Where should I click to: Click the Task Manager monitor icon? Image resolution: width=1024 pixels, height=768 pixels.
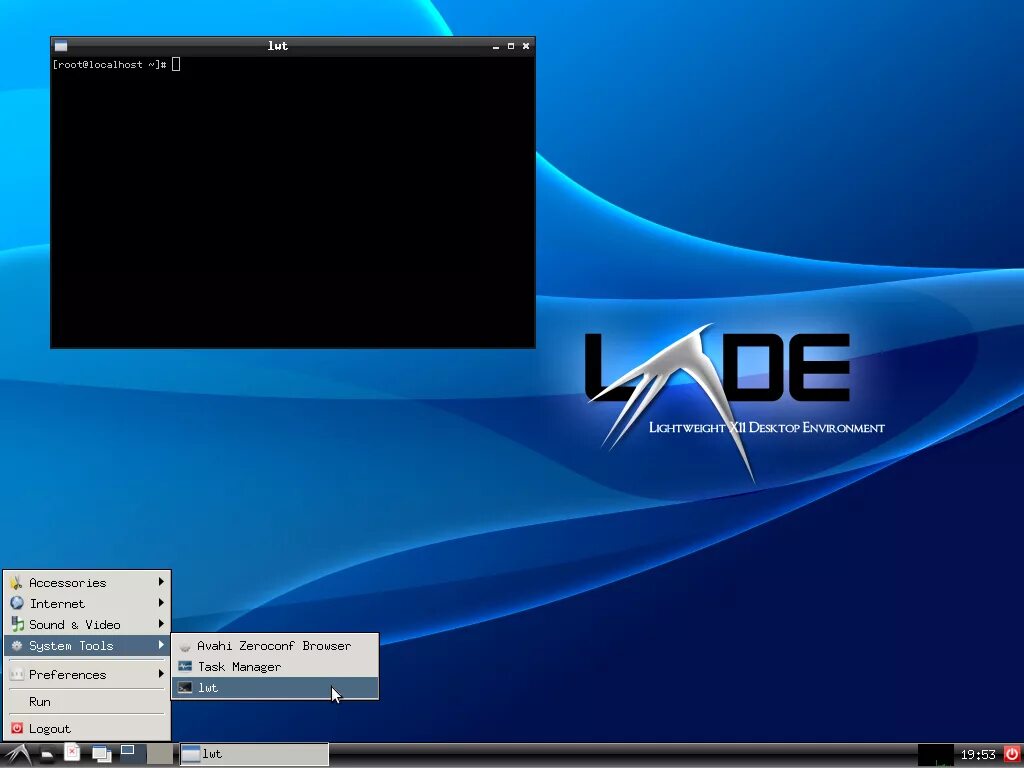point(185,667)
